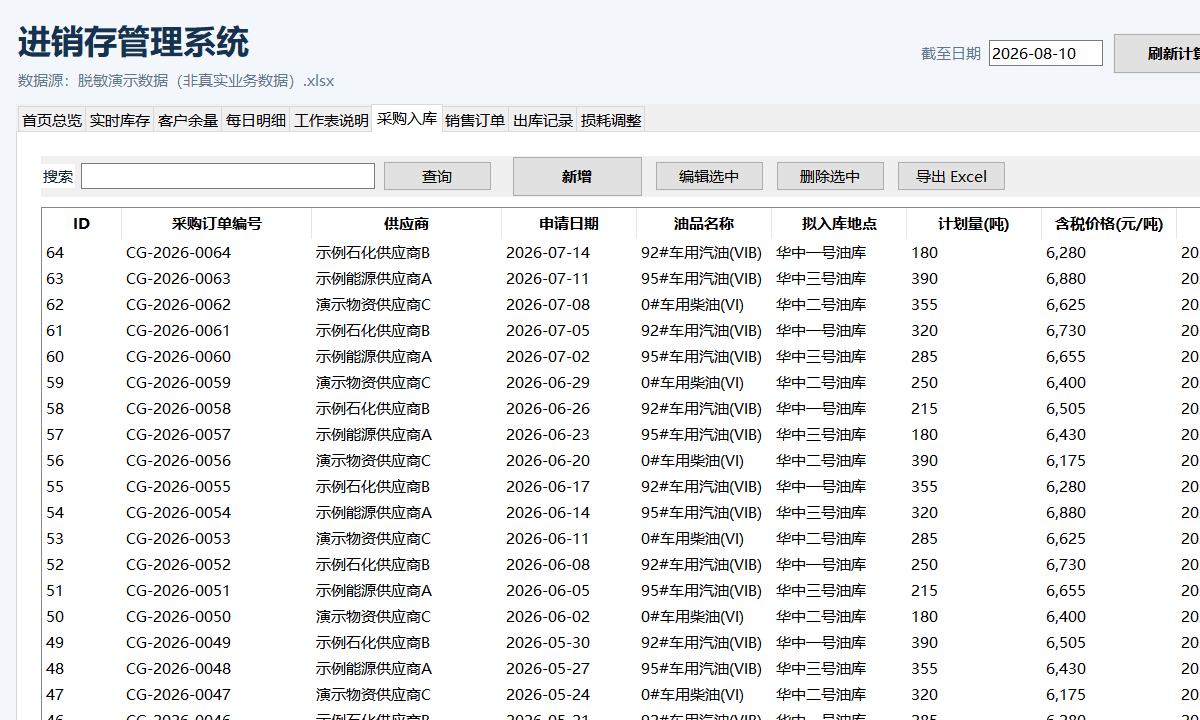Switch to the 每日明细 tab
The image size is (1200, 720).
[256, 120]
